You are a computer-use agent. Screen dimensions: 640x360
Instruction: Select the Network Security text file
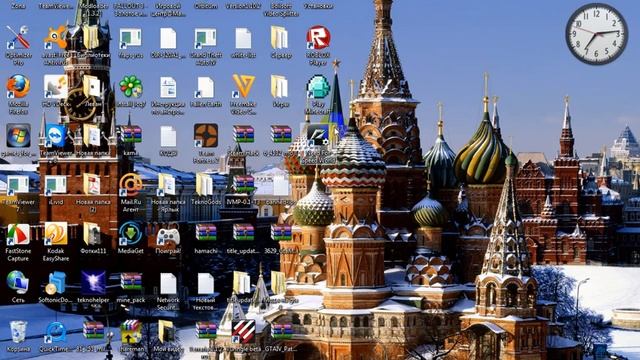point(168,283)
